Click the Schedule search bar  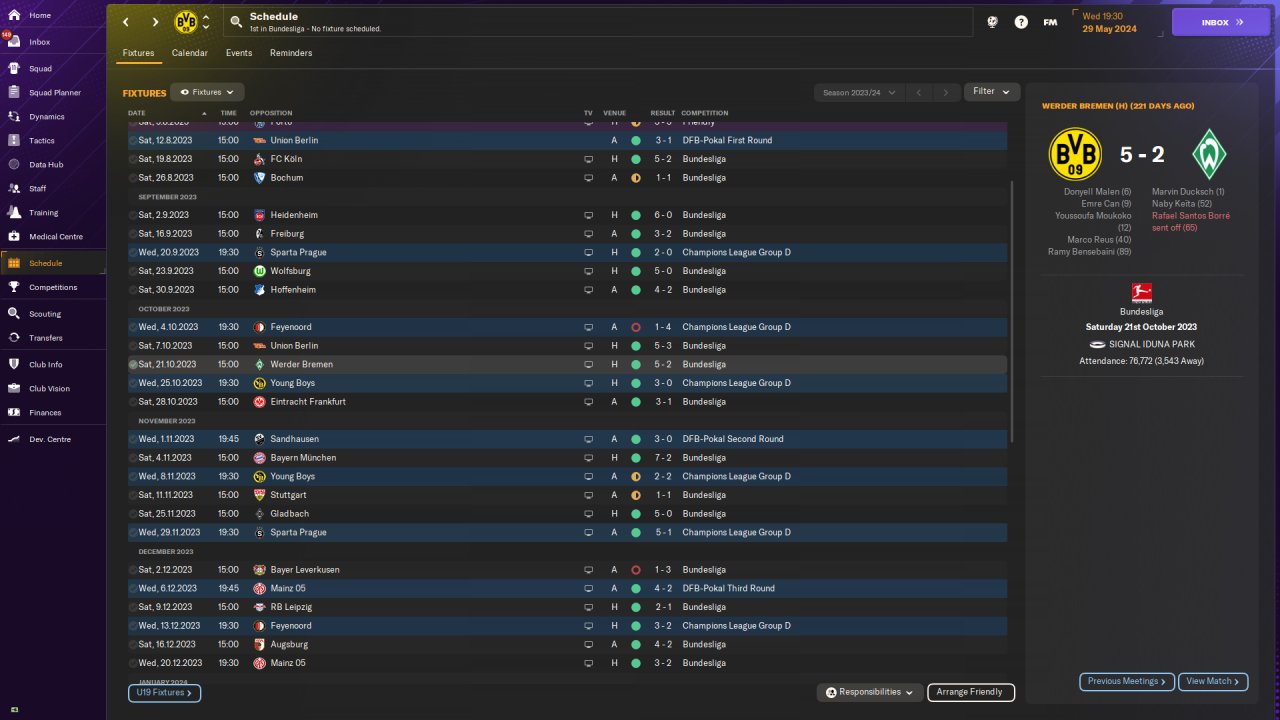tap(598, 22)
